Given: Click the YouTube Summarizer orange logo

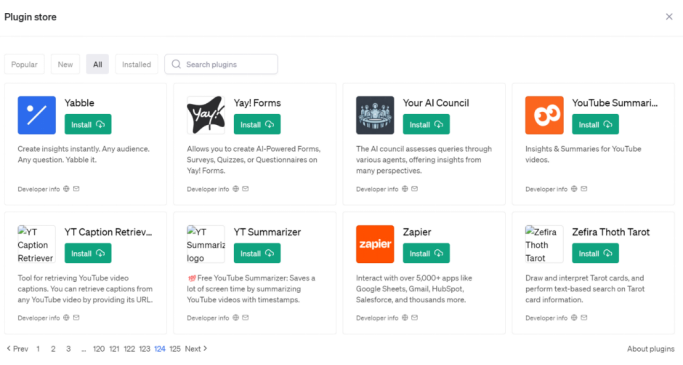Looking at the screenshot, I should click(544, 115).
